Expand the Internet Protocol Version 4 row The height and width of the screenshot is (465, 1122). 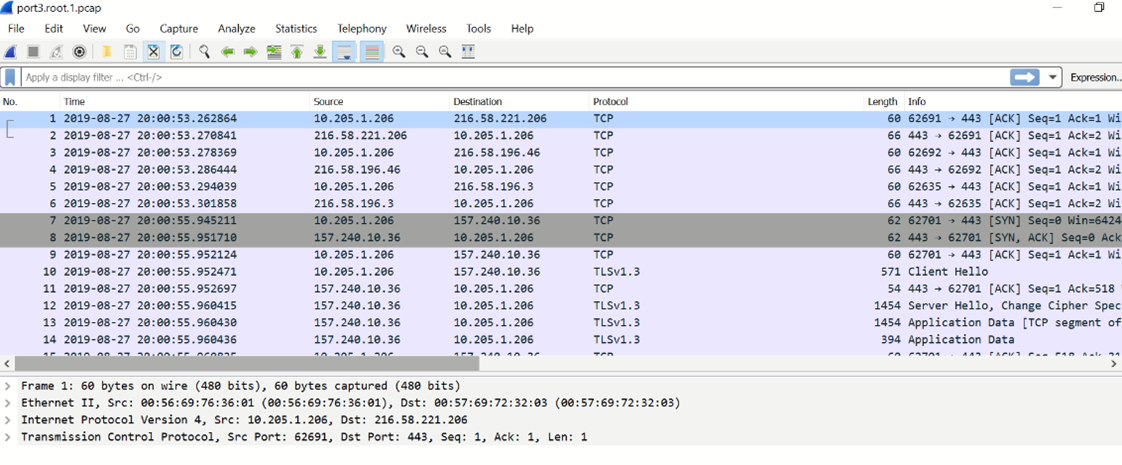(8, 420)
